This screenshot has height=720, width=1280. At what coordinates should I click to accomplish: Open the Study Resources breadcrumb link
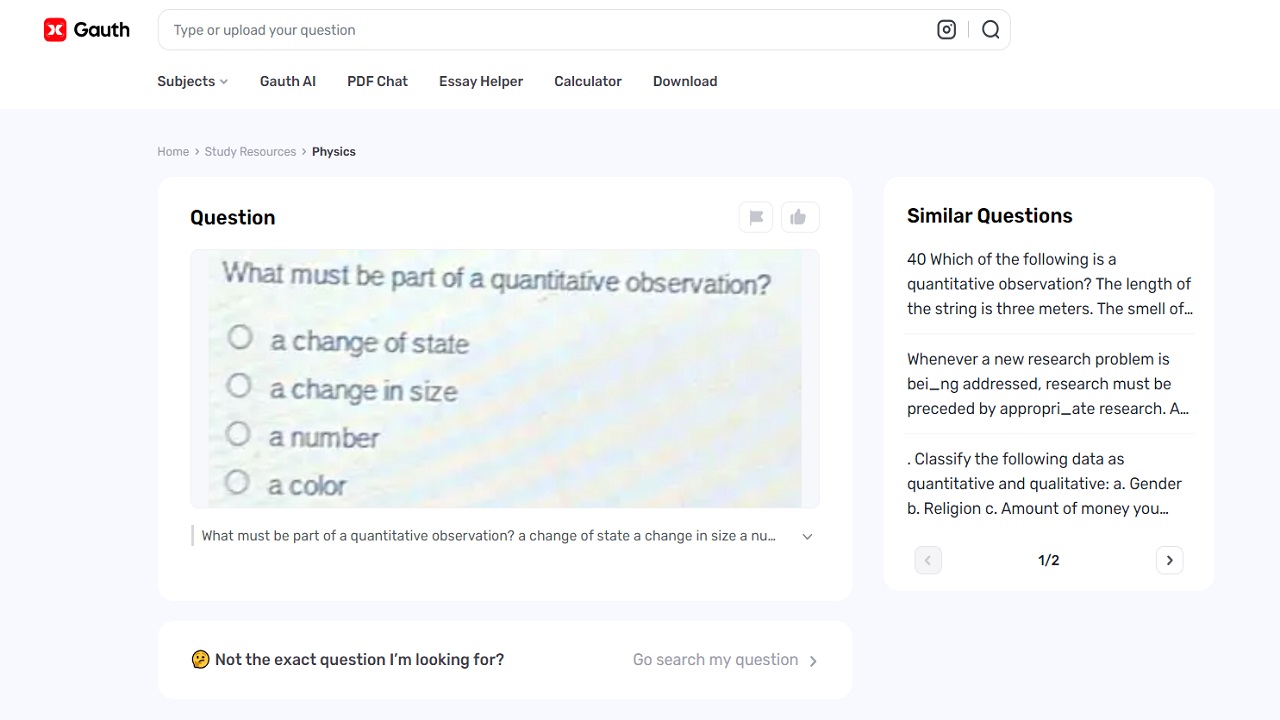coord(250,151)
